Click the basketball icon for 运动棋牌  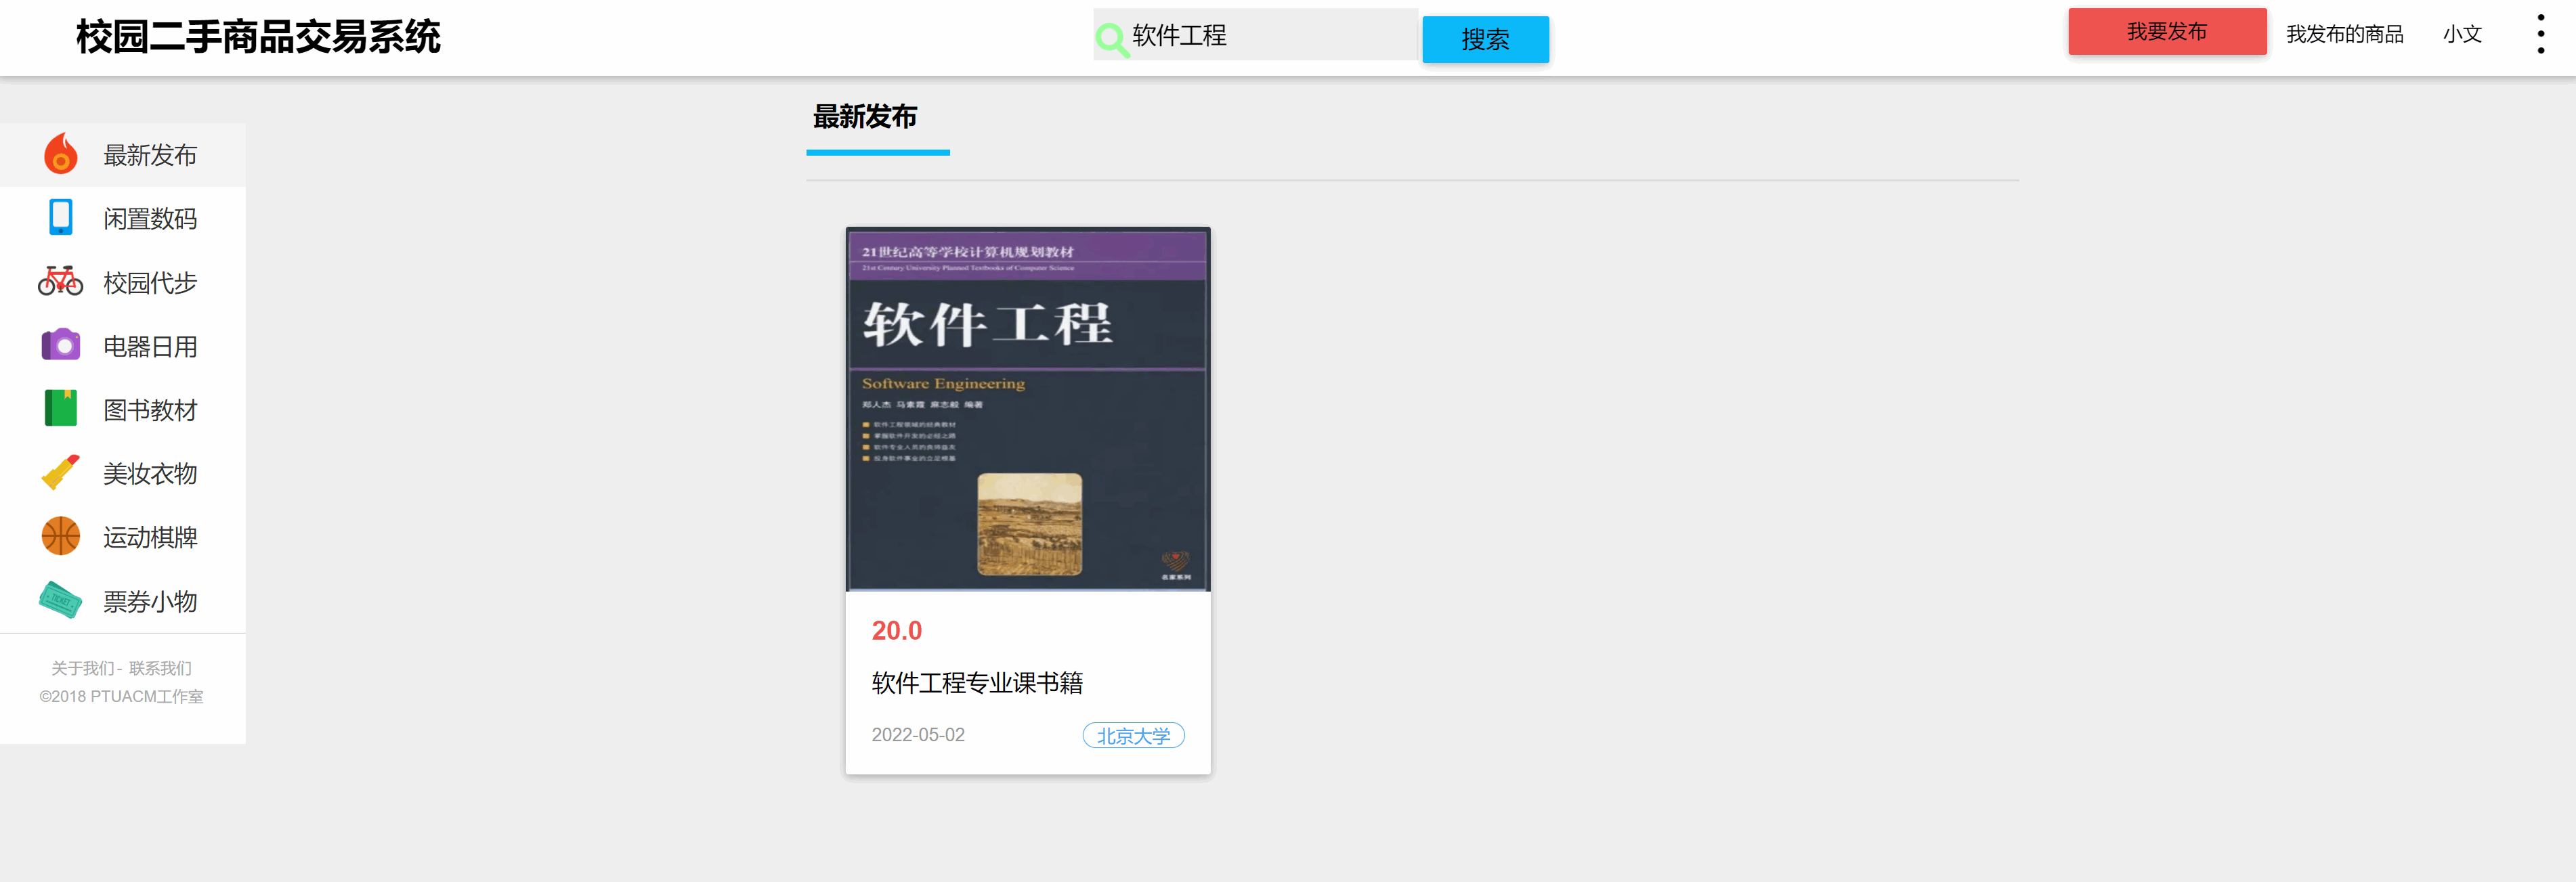pyautogui.click(x=61, y=536)
